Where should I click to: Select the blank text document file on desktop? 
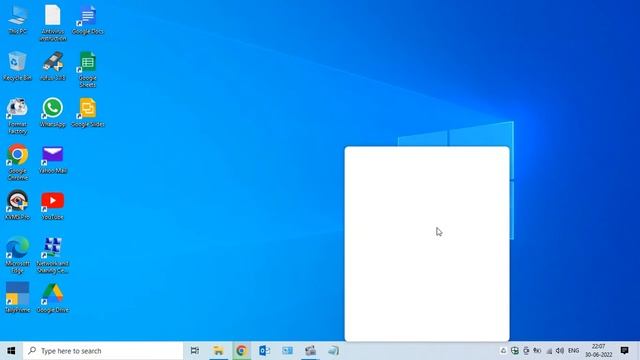[x=53, y=23]
